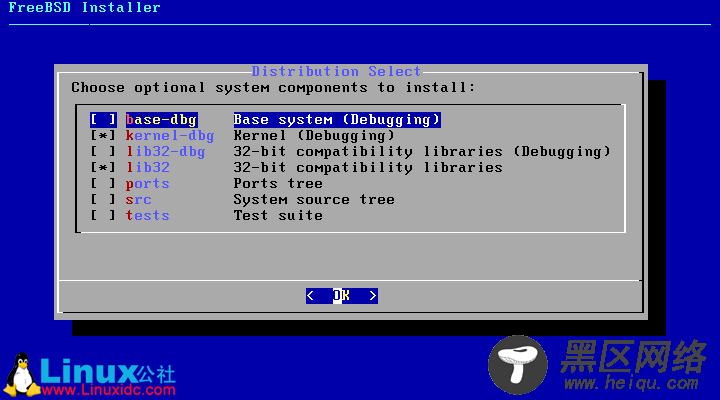Click the 'FreeBSD Installer' header text
720x400 pixels.
pos(85,8)
